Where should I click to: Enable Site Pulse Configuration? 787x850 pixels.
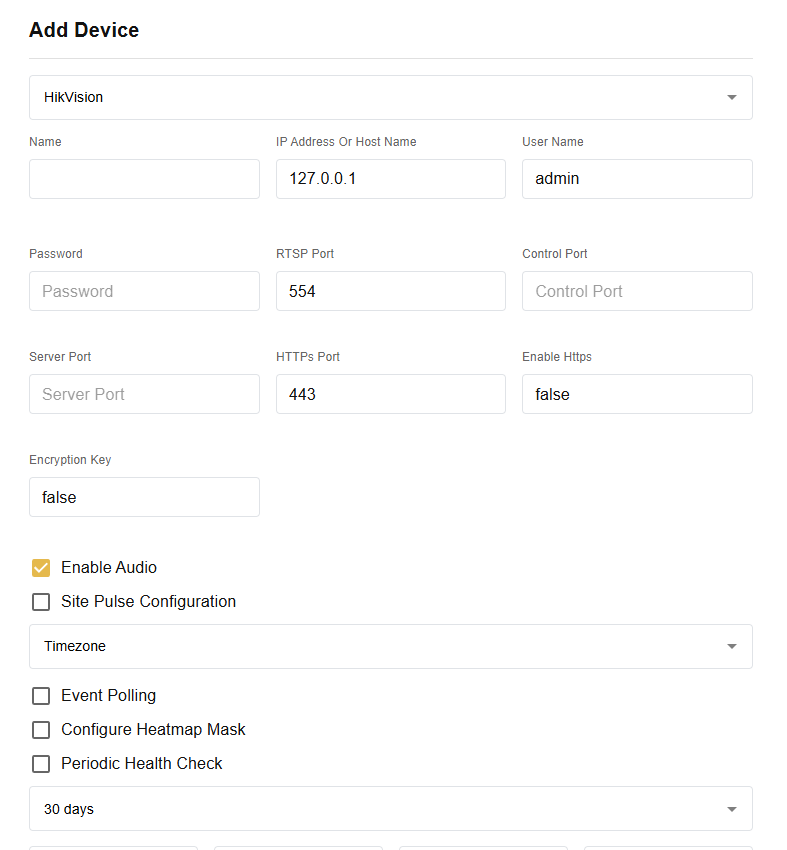coord(41,601)
